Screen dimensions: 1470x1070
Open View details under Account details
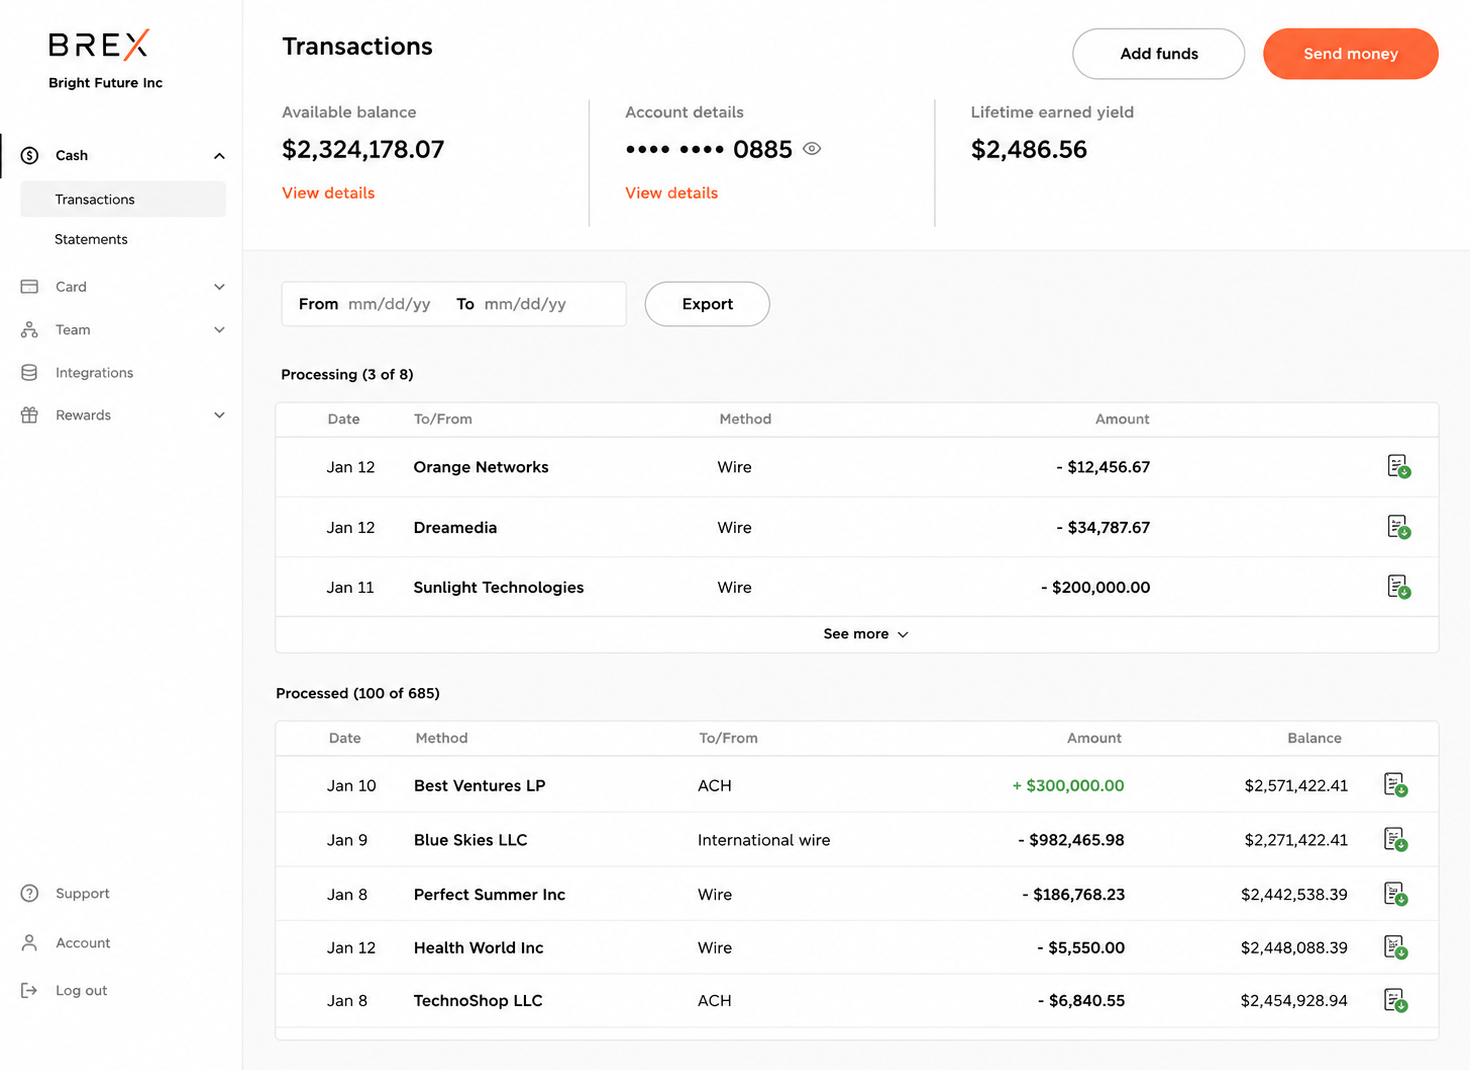pyautogui.click(x=671, y=193)
